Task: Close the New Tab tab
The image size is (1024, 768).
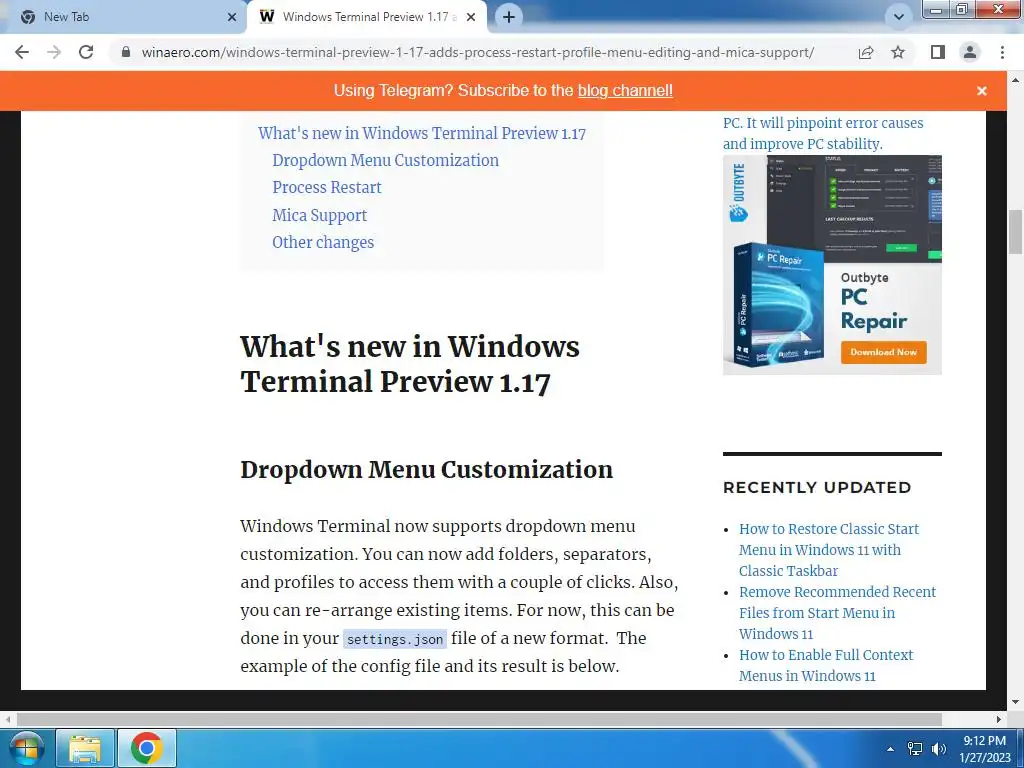Action: 232,17
